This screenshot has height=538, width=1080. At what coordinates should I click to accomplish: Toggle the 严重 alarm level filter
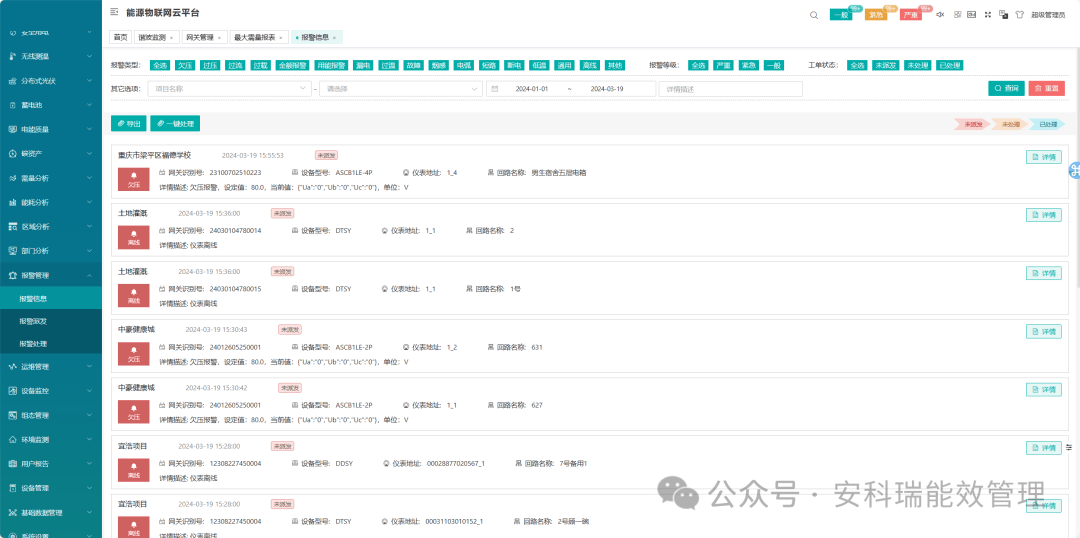tap(723, 65)
